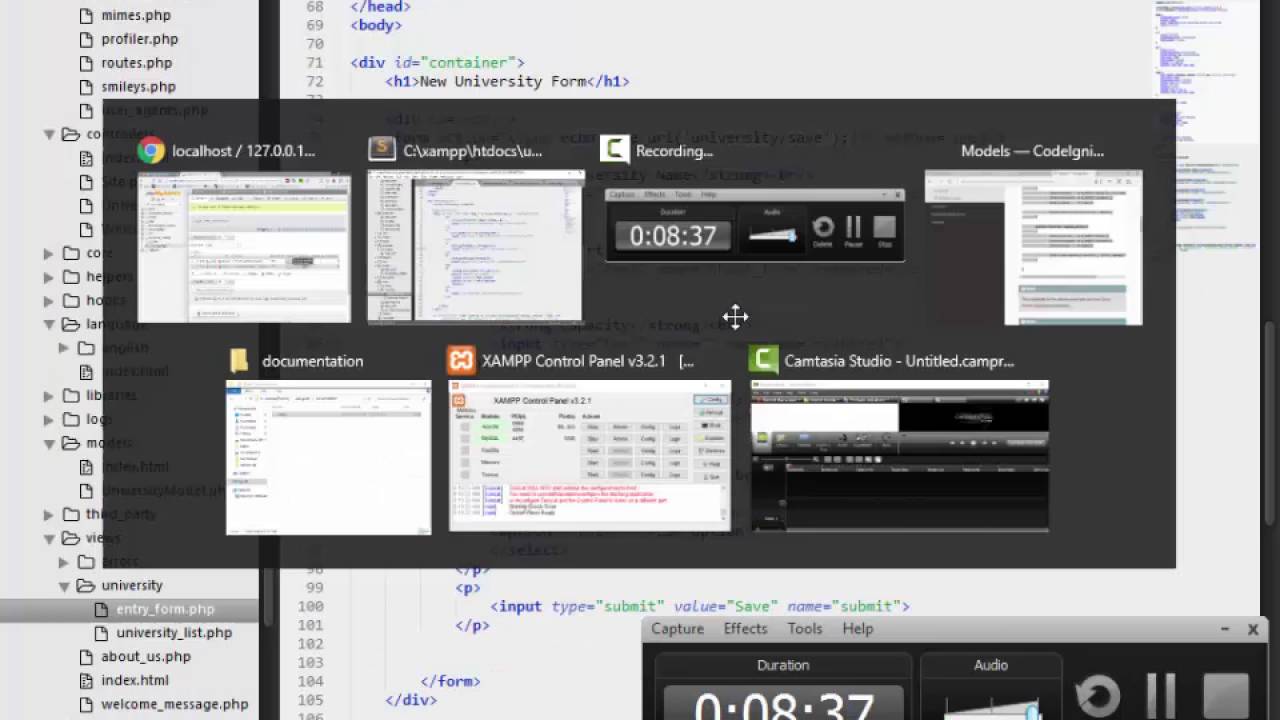Screen dimensions: 1280x720
Task: Click the Duration label in bottom recorder
Action: (x=783, y=665)
